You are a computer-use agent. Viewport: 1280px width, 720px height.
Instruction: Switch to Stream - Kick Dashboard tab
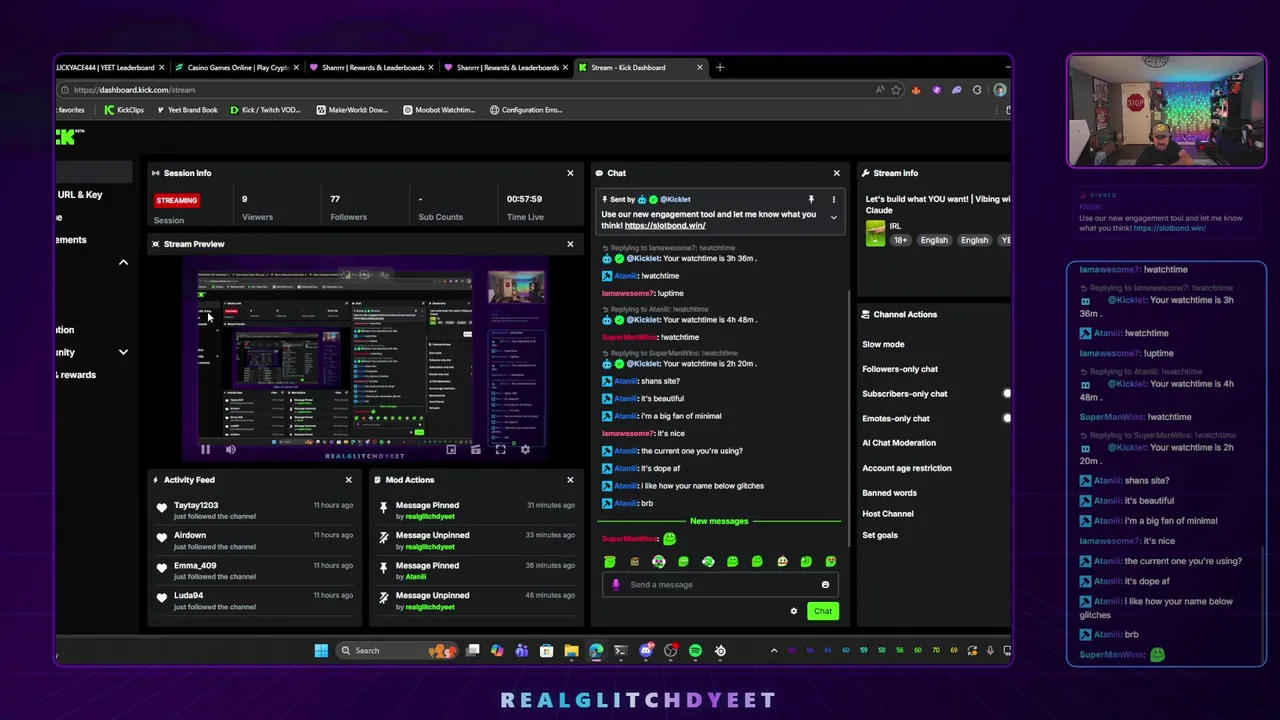(x=640, y=68)
